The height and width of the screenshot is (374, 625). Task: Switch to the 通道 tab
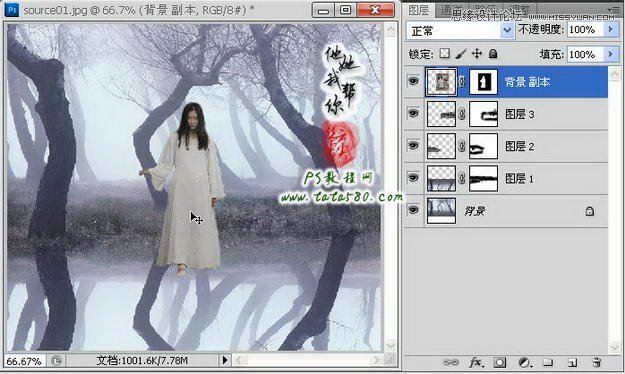451,10
